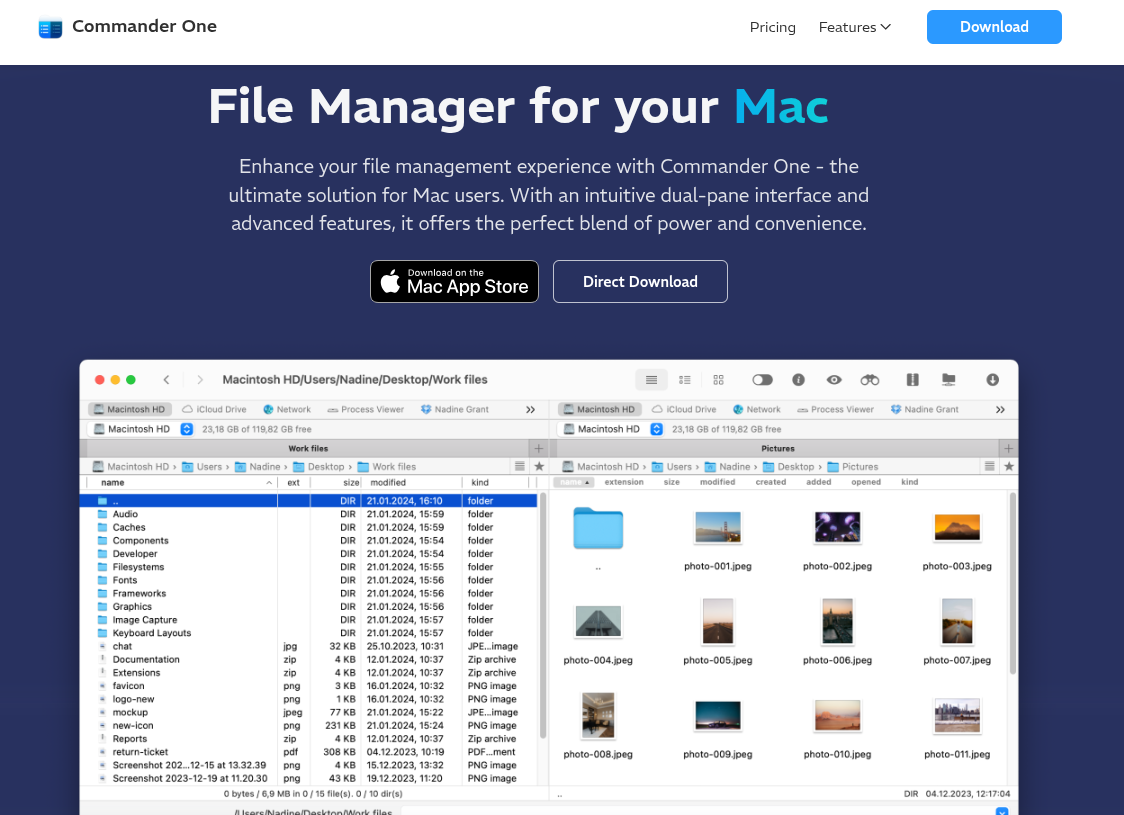This screenshot has width=1124, height=815.
Task: Open the Macintosh HD drive dropdown
Action: pyautogui.click(x=186, y=428)
